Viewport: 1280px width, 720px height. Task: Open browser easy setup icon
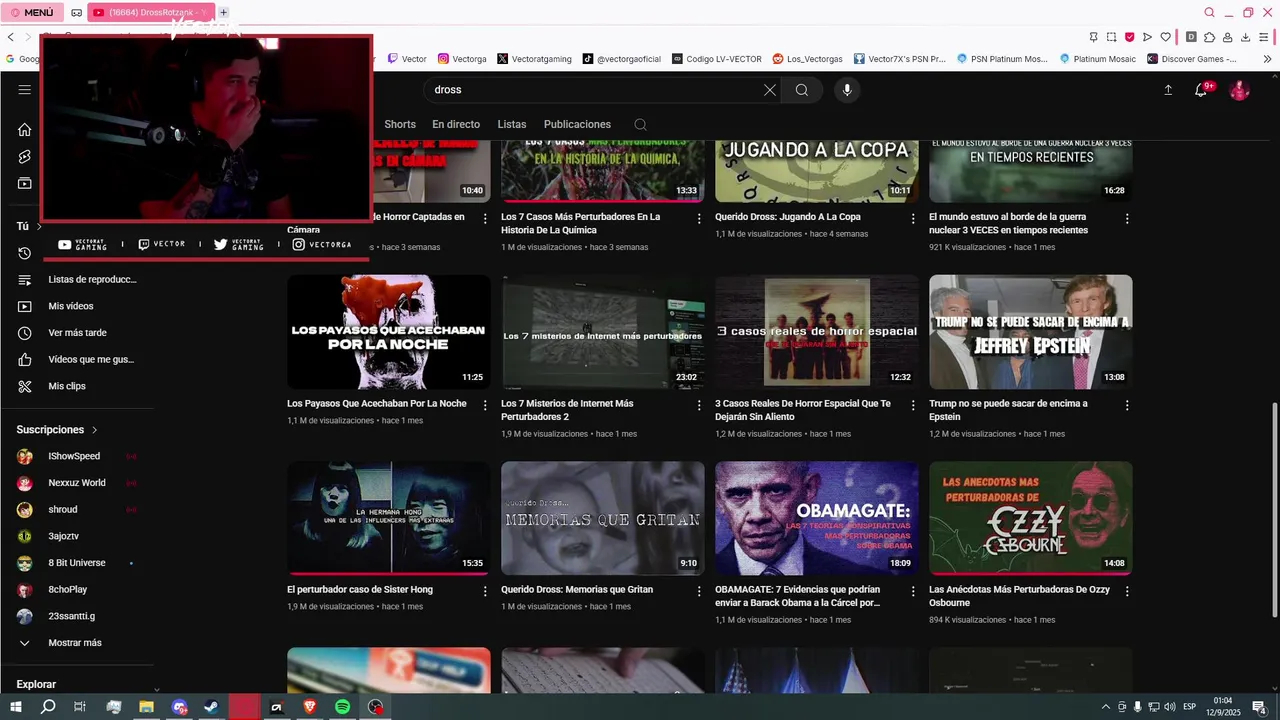tap(1264, 37)
